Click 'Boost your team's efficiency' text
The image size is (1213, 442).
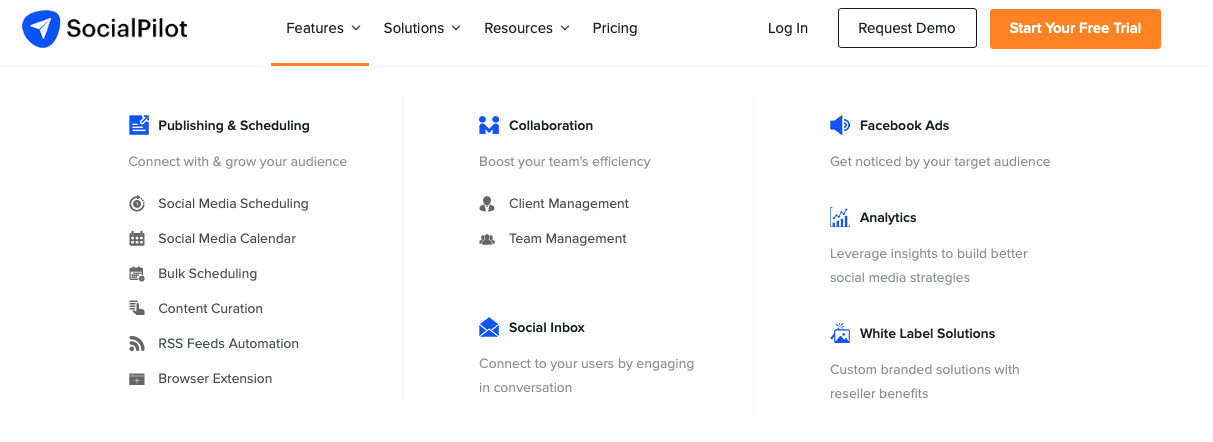[x=565, y=161]
